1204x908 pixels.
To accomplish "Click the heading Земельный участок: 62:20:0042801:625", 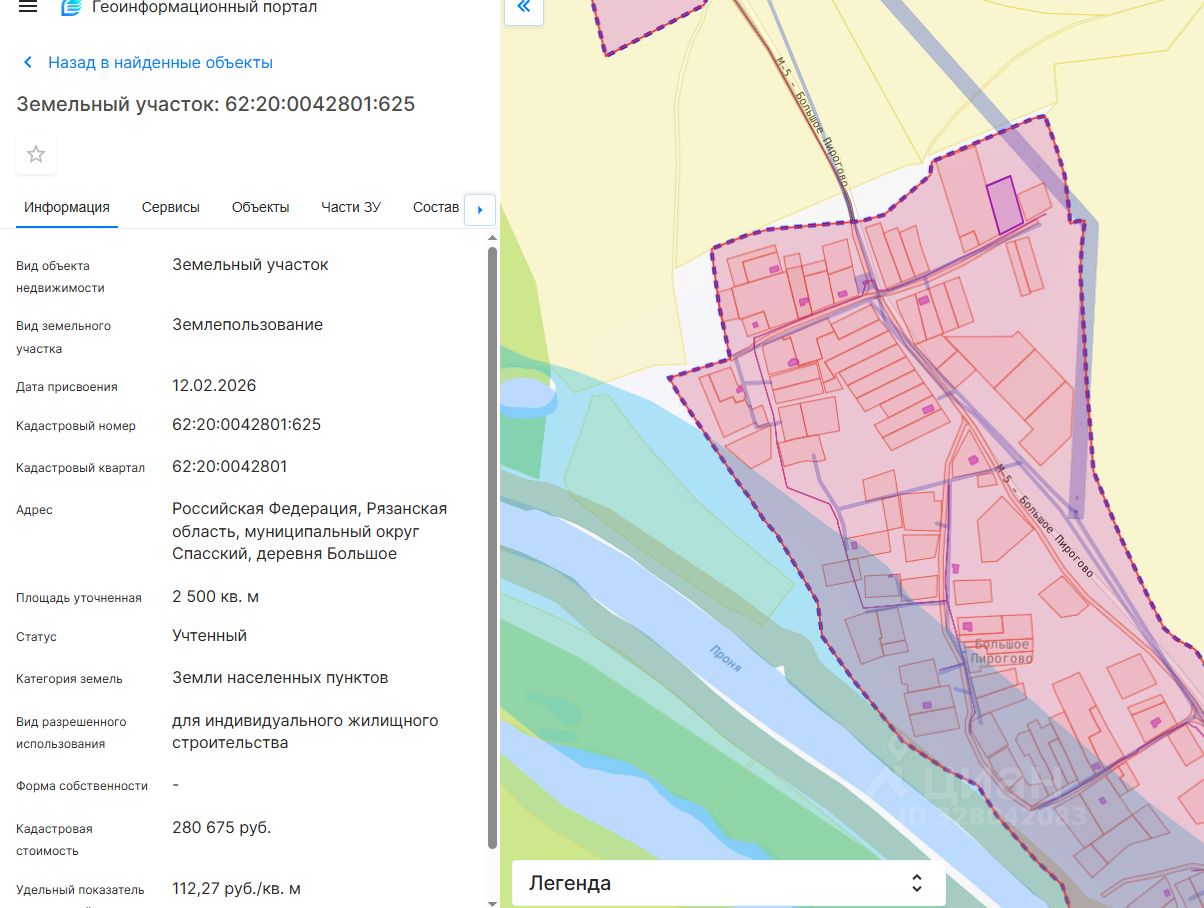I will tap(216, 104).
